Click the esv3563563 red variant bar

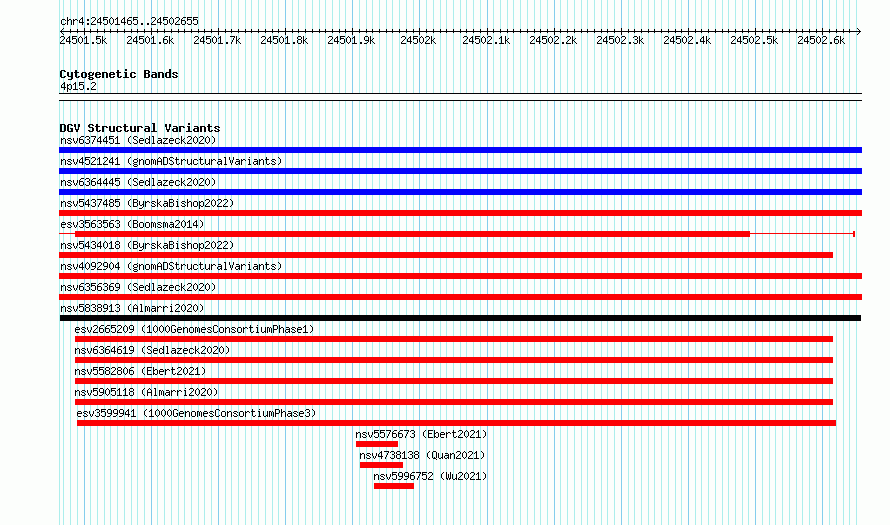tap(412, 234)
